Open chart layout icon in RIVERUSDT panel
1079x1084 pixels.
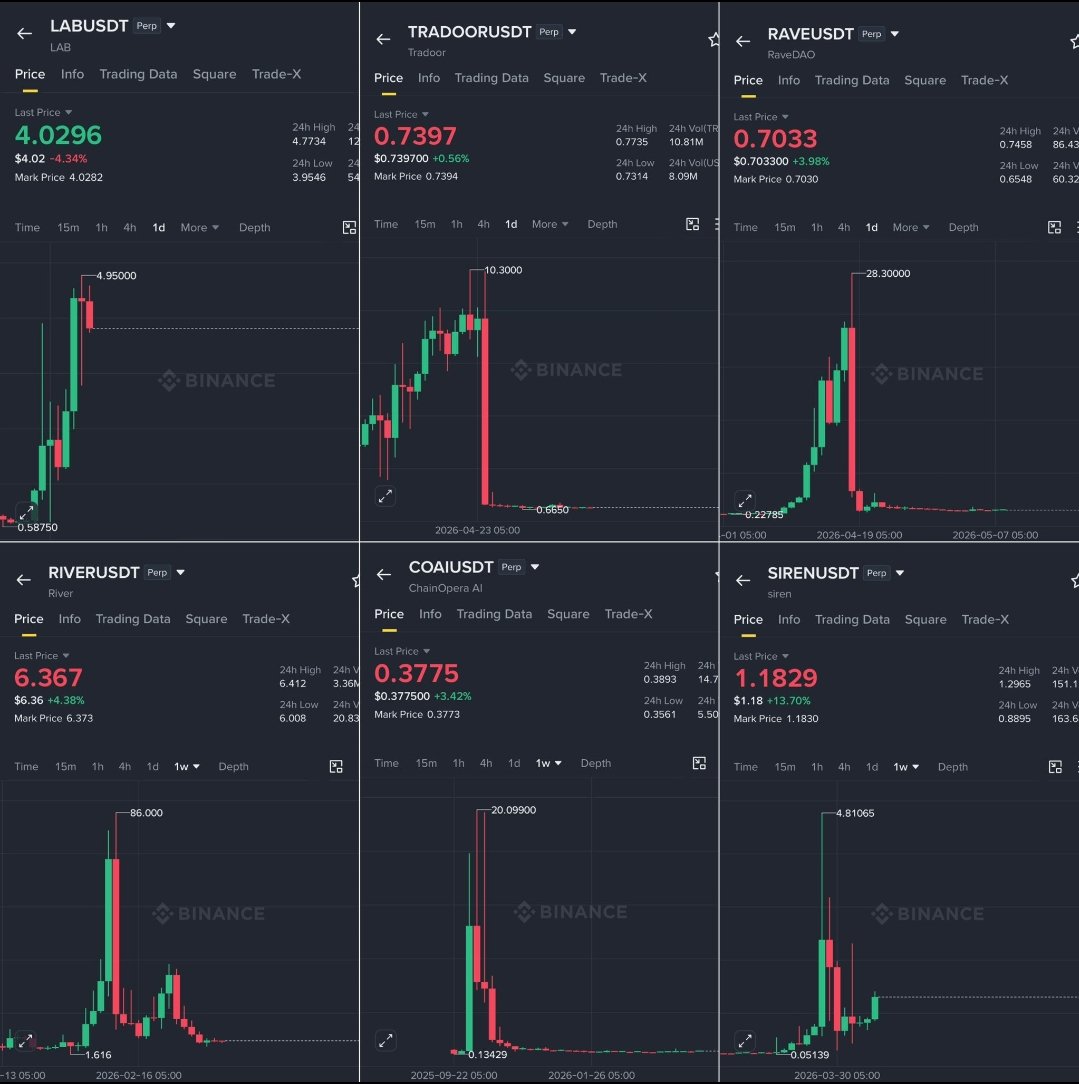(x=336, y=766)
